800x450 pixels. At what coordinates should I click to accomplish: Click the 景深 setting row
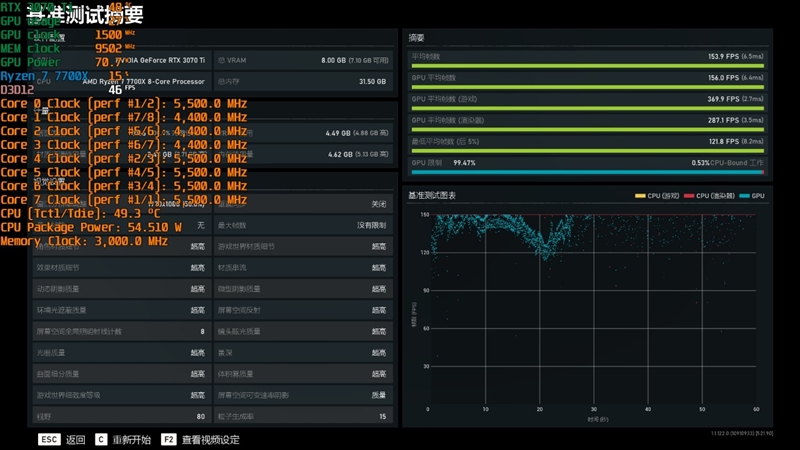[x=303, y=353]
